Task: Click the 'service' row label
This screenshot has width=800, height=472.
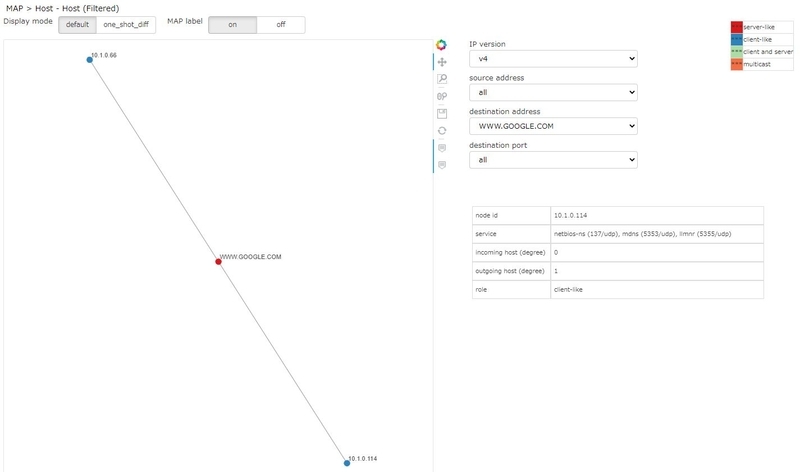Action: tap(486, 234)
